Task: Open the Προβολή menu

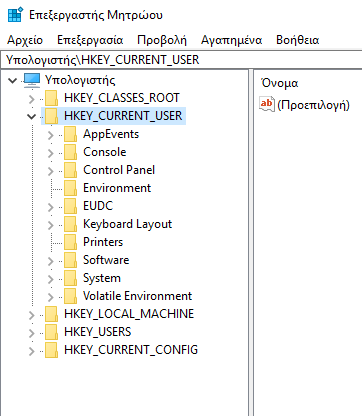Action: [162, 40]
